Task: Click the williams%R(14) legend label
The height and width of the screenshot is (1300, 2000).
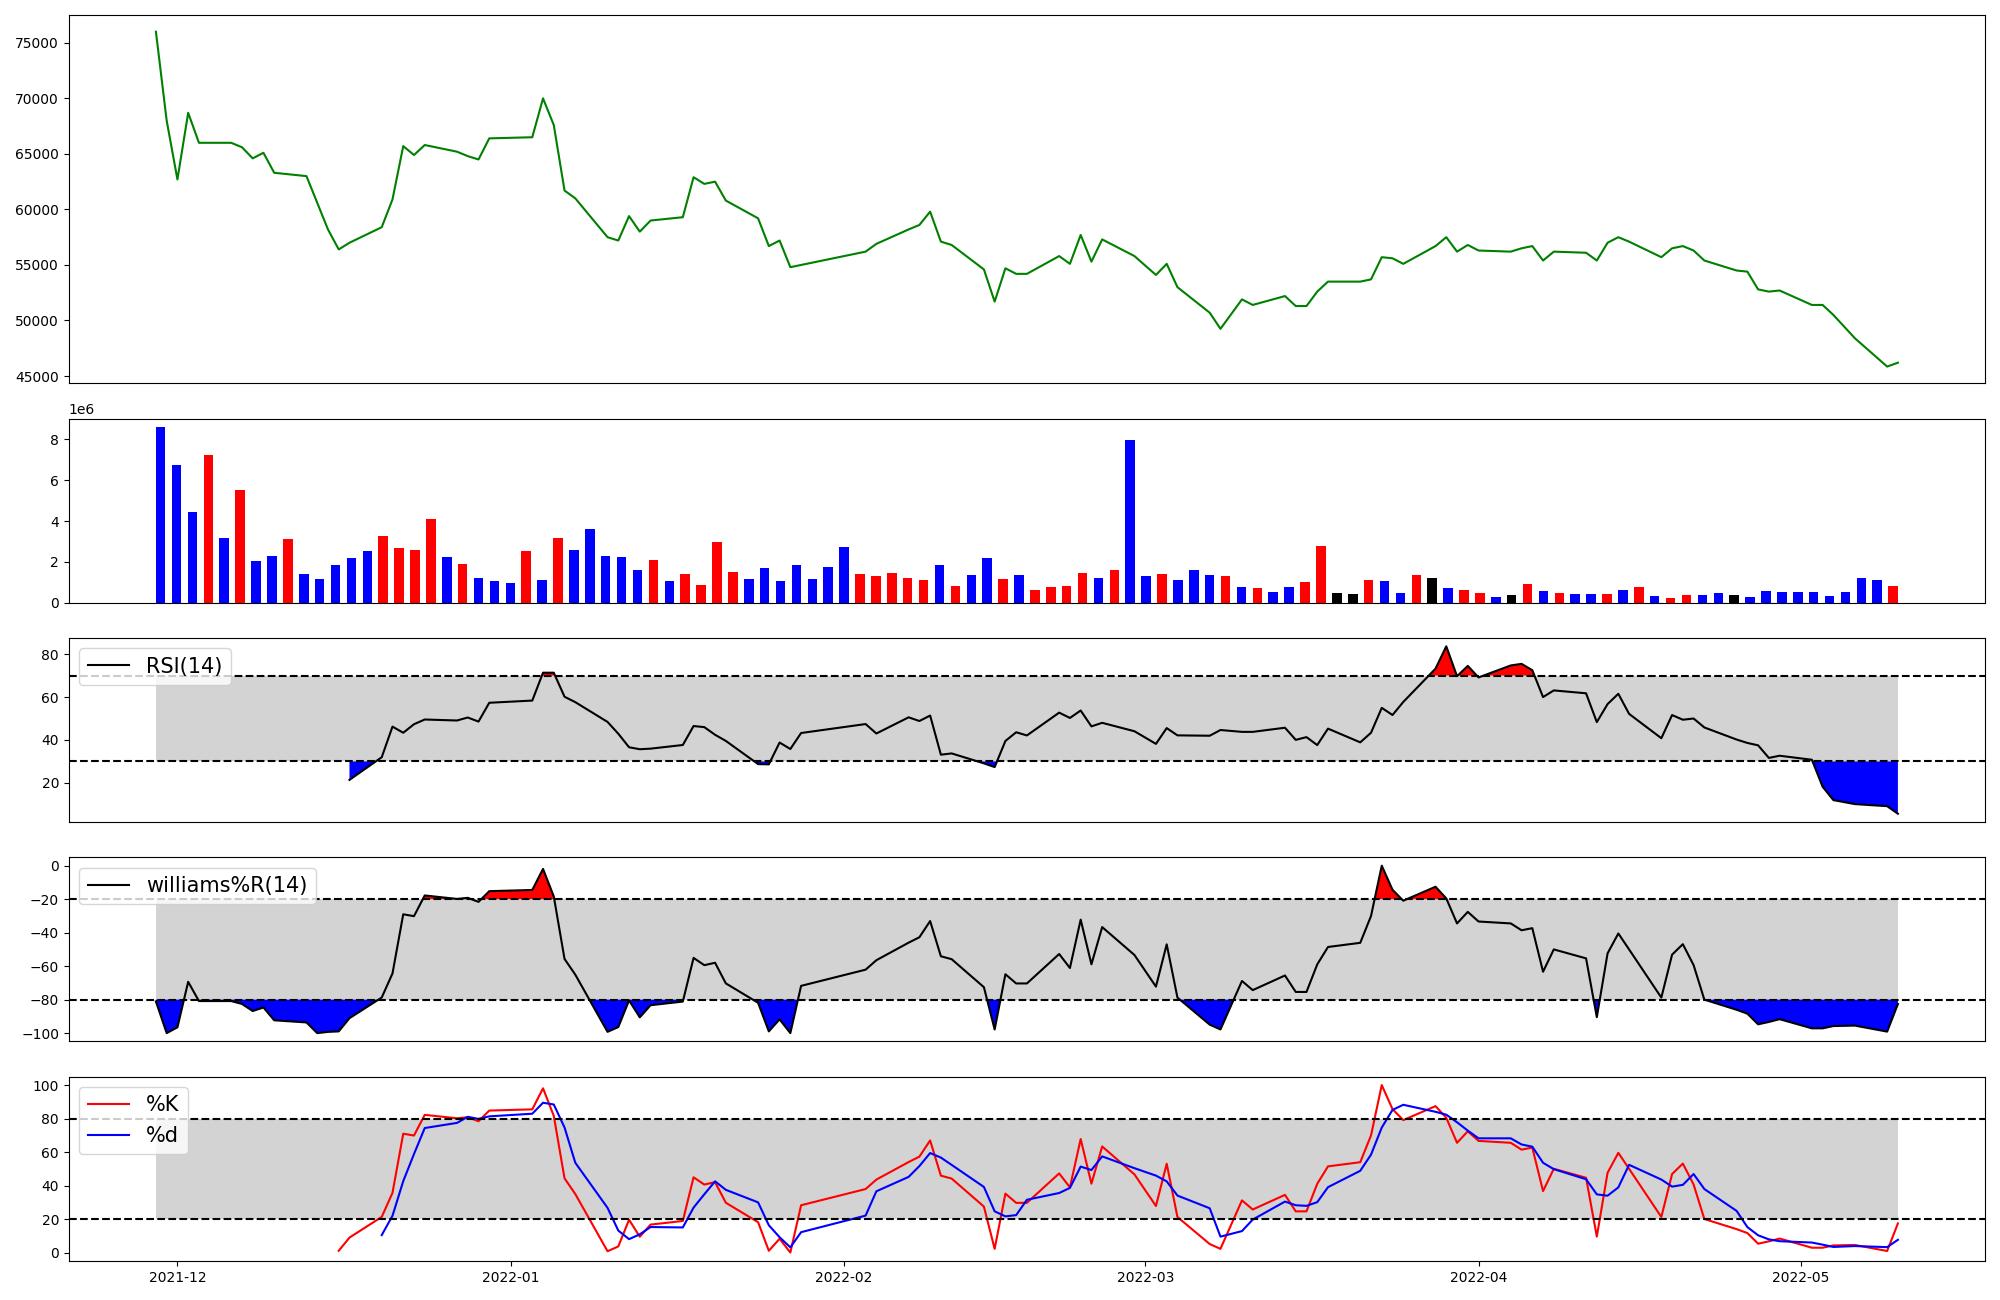Action: tap(226, 885)
